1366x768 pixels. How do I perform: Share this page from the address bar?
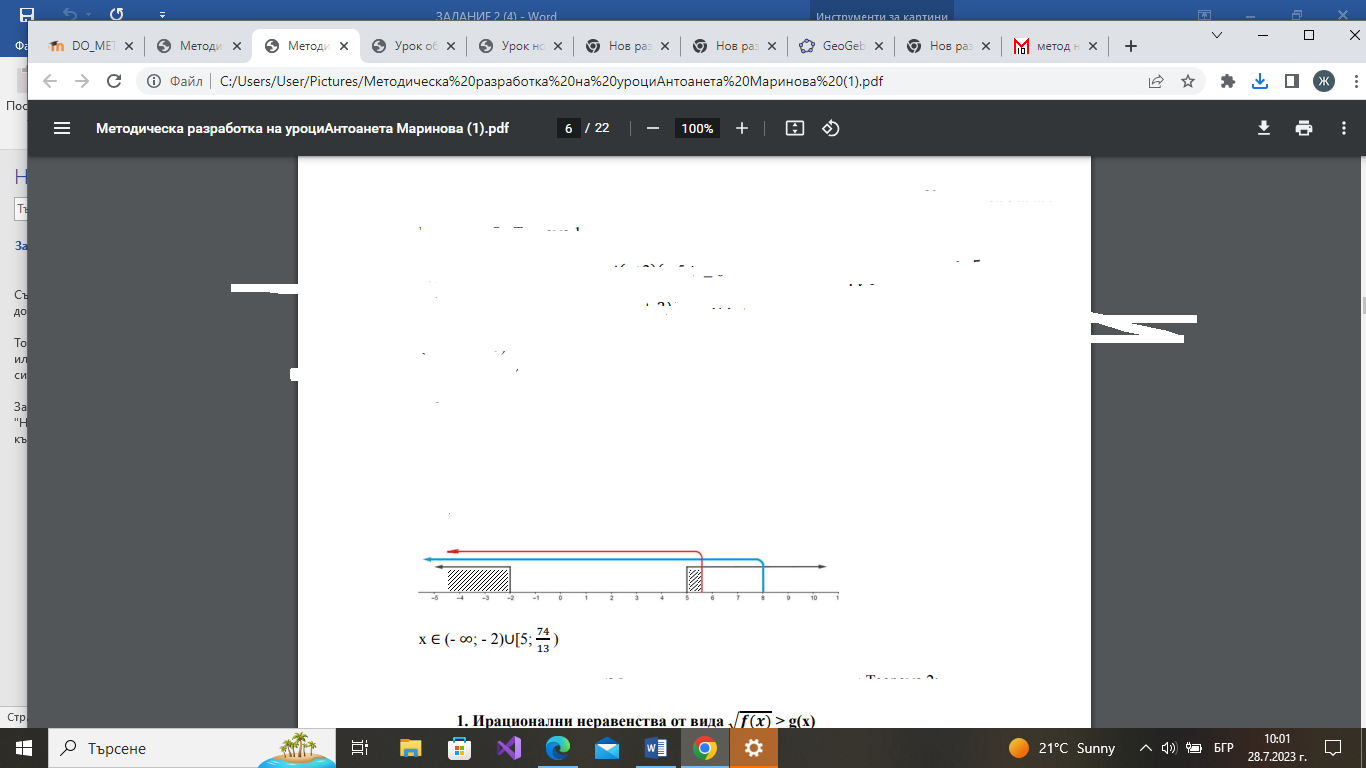[1156, 82]
